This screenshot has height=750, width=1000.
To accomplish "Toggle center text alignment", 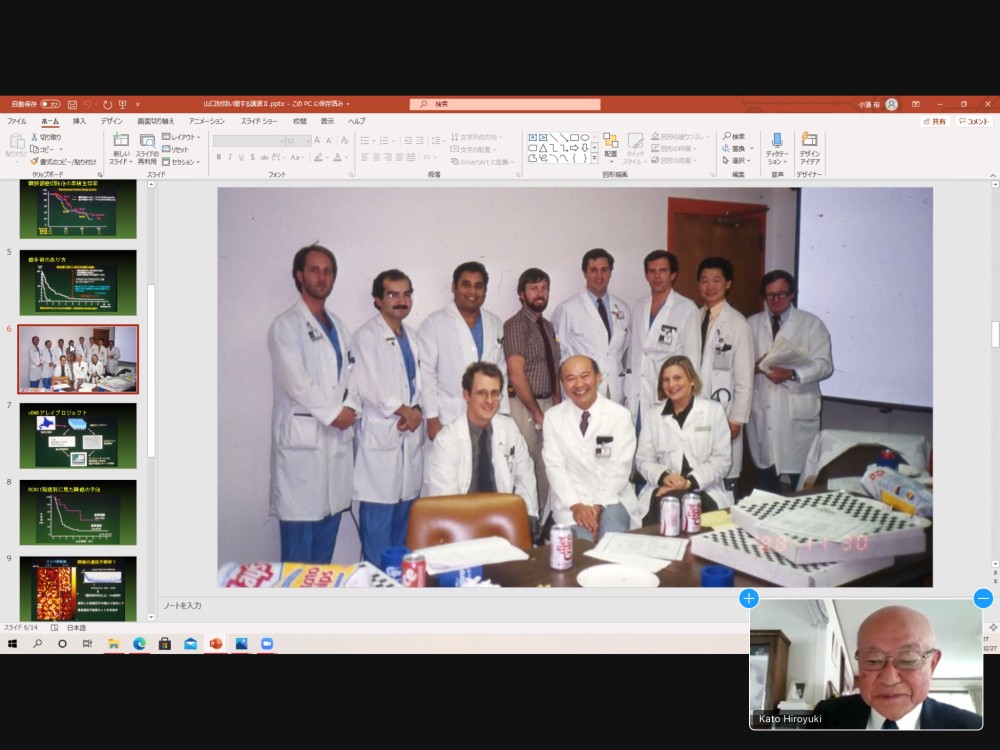I will pos(376,157).
